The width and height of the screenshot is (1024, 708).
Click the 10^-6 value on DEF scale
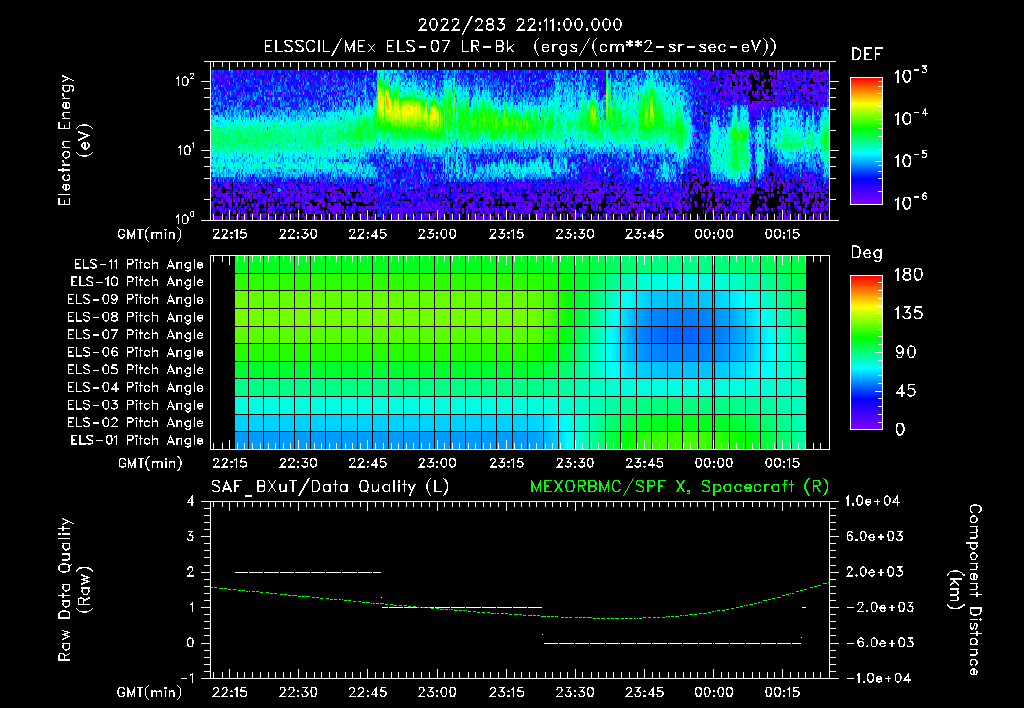[x=910, y=202]
